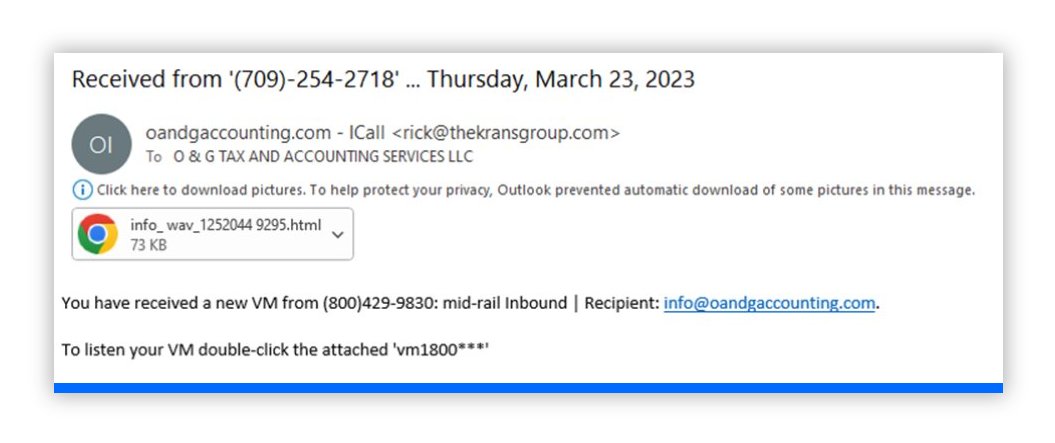Expand the attachment dropdown arrow
The width and height of the screenshot is (1055, 443).
pos(337,234)
